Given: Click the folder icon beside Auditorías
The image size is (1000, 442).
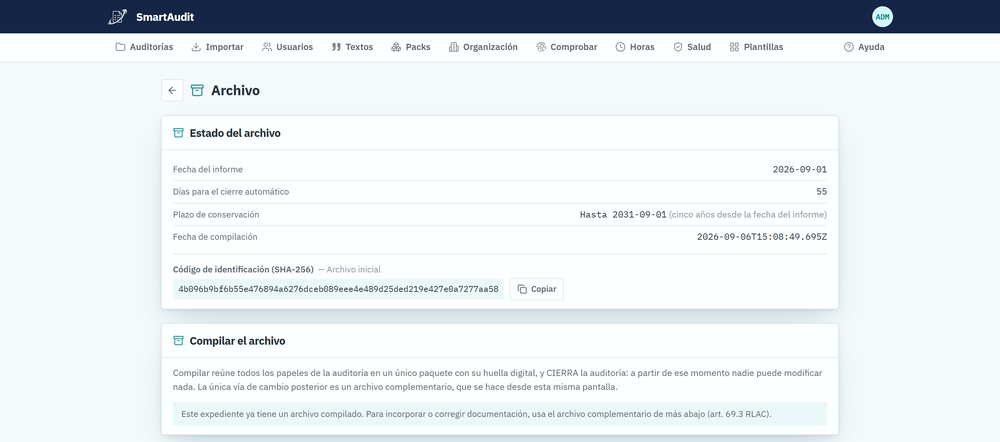Looking at the screenshot, I should pos(120,47).
